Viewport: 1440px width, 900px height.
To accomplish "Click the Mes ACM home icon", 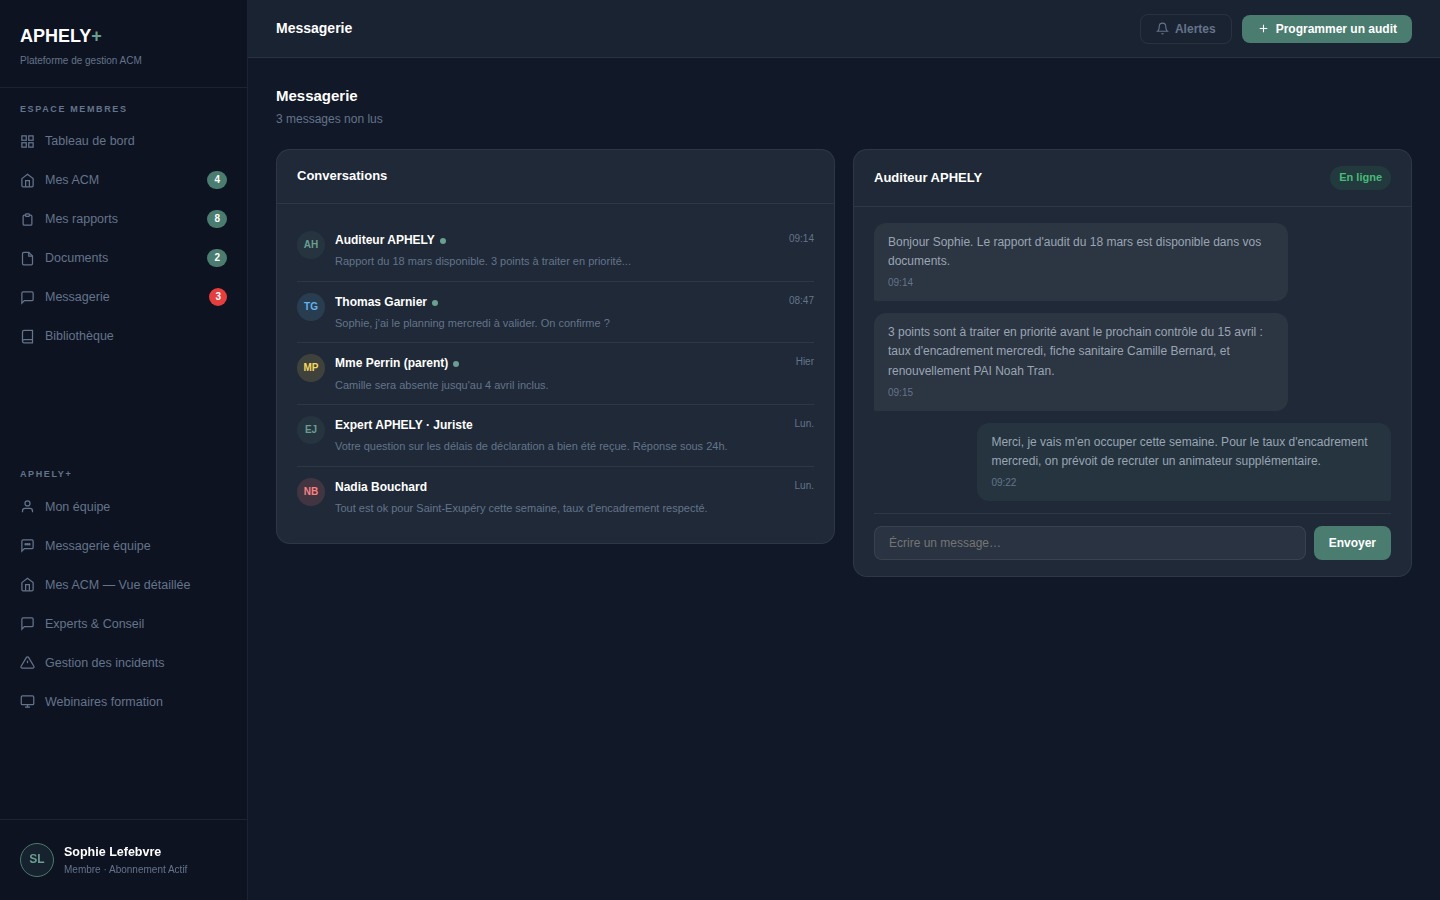I will click(x=27, y=180).
